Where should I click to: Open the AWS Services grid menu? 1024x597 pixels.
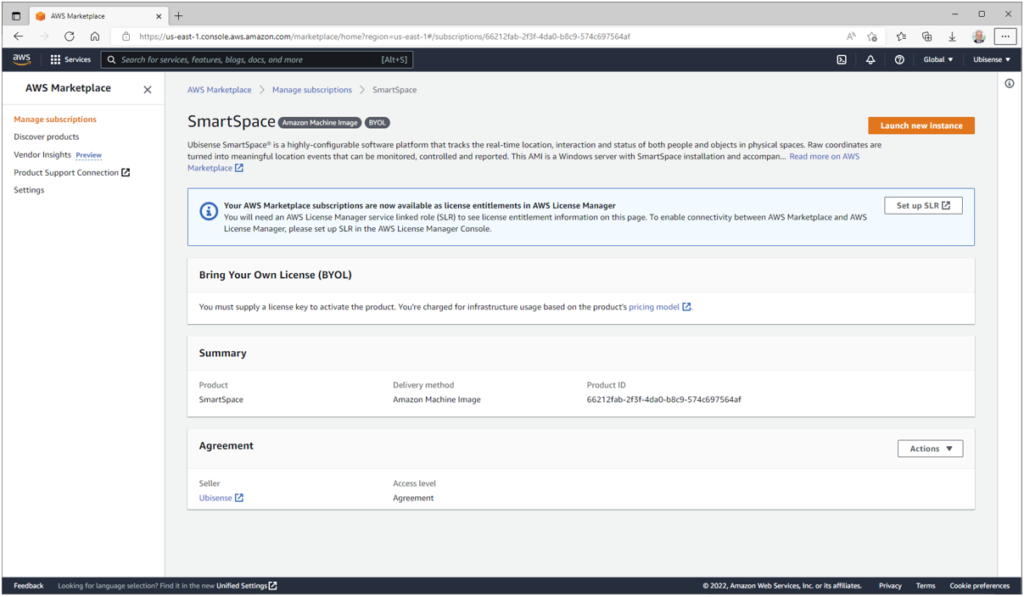click(x=71, y=59)
